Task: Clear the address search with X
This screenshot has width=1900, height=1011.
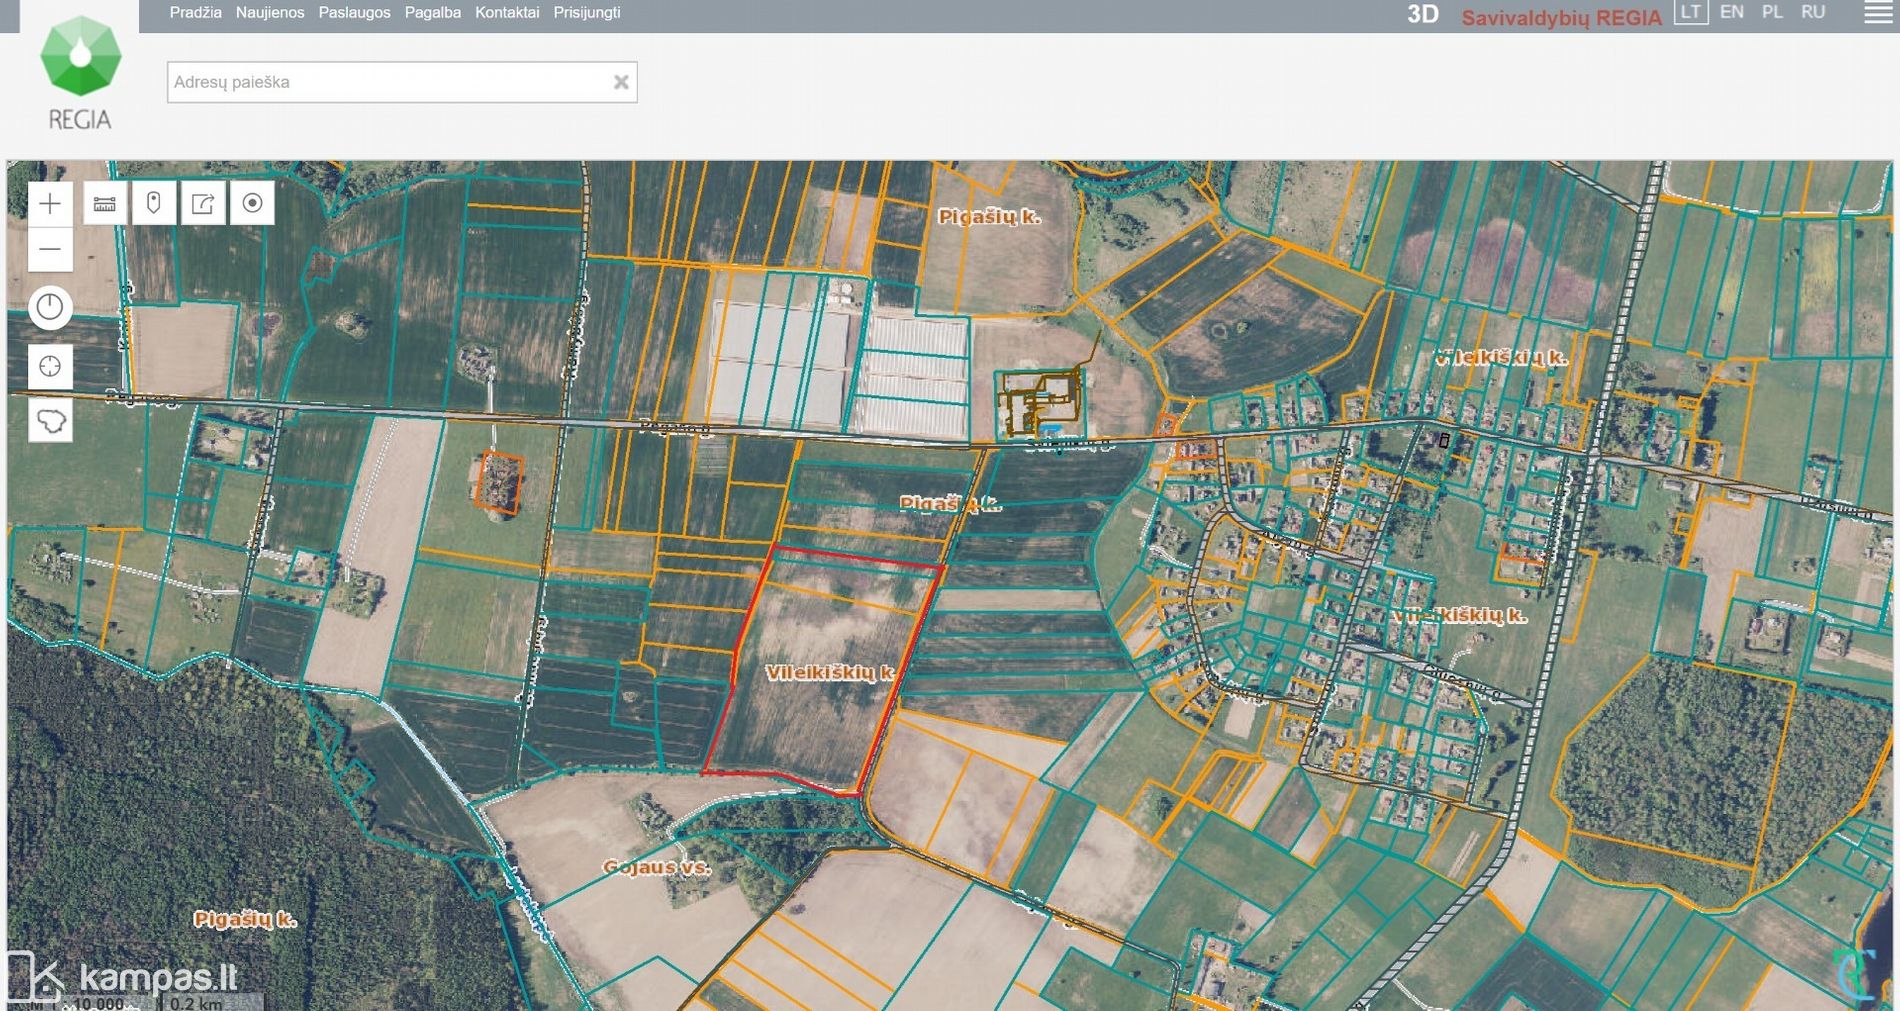Action: pyautogui.click(x=621, y=82)
